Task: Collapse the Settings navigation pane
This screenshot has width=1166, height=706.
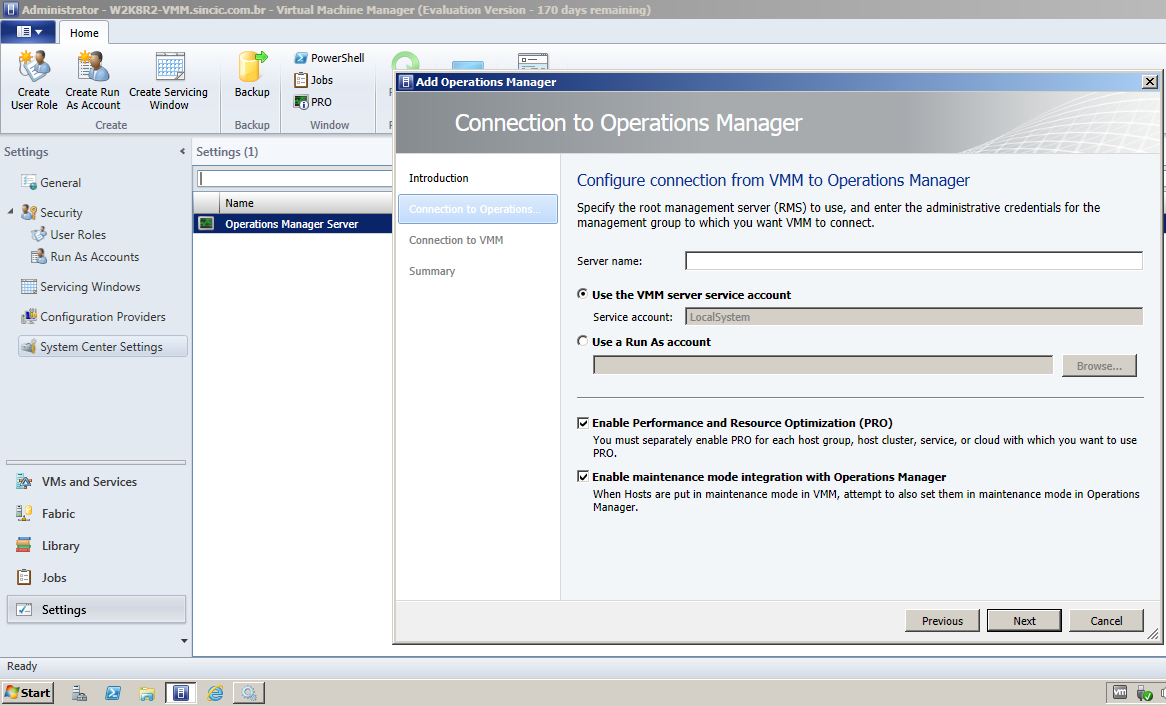Action: pyautogui.click(x=182, y=151)
